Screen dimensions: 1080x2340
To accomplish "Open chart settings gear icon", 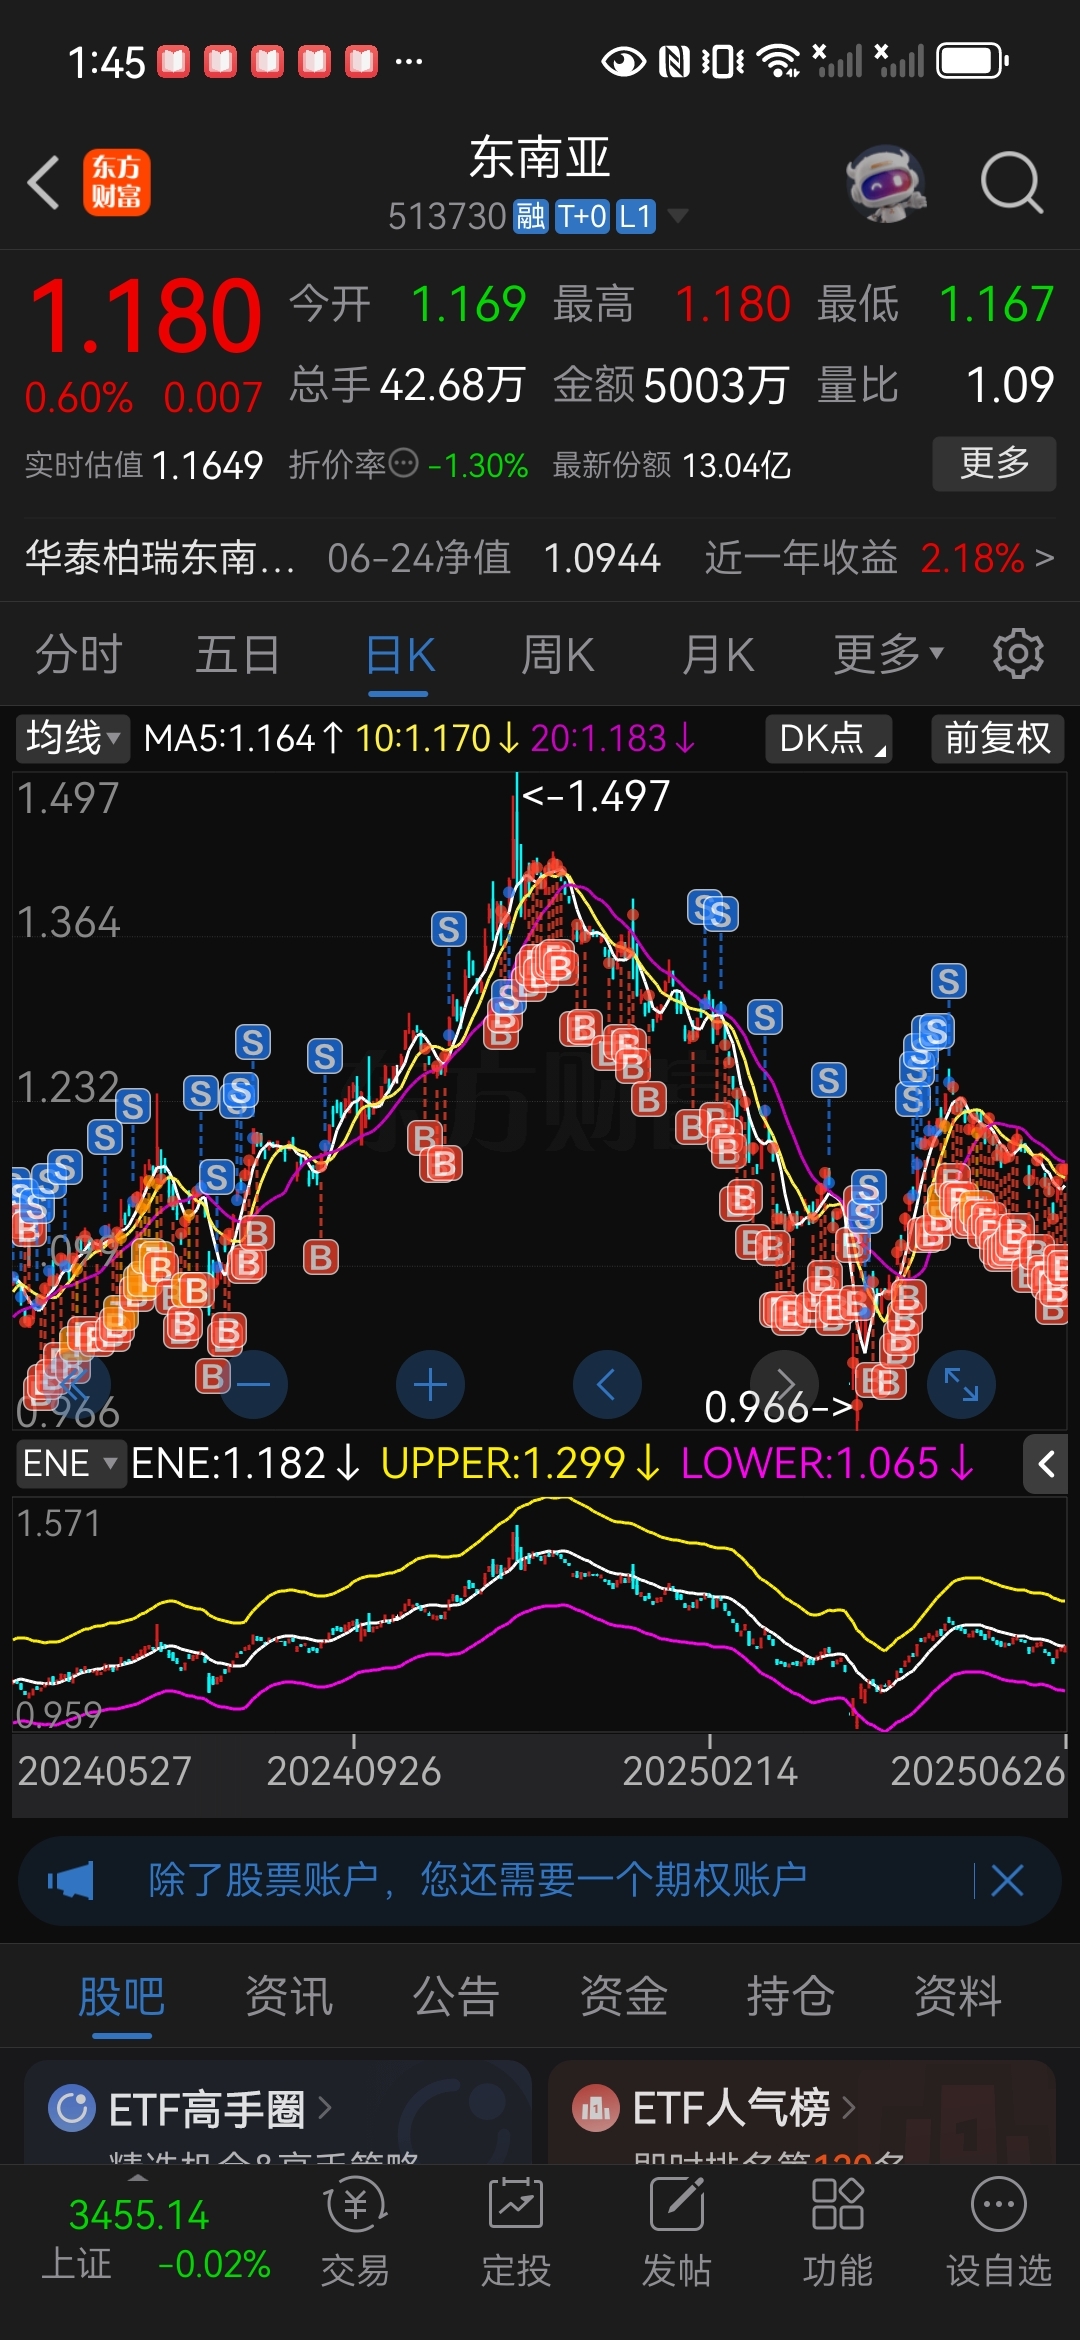I will (1018, 655).
